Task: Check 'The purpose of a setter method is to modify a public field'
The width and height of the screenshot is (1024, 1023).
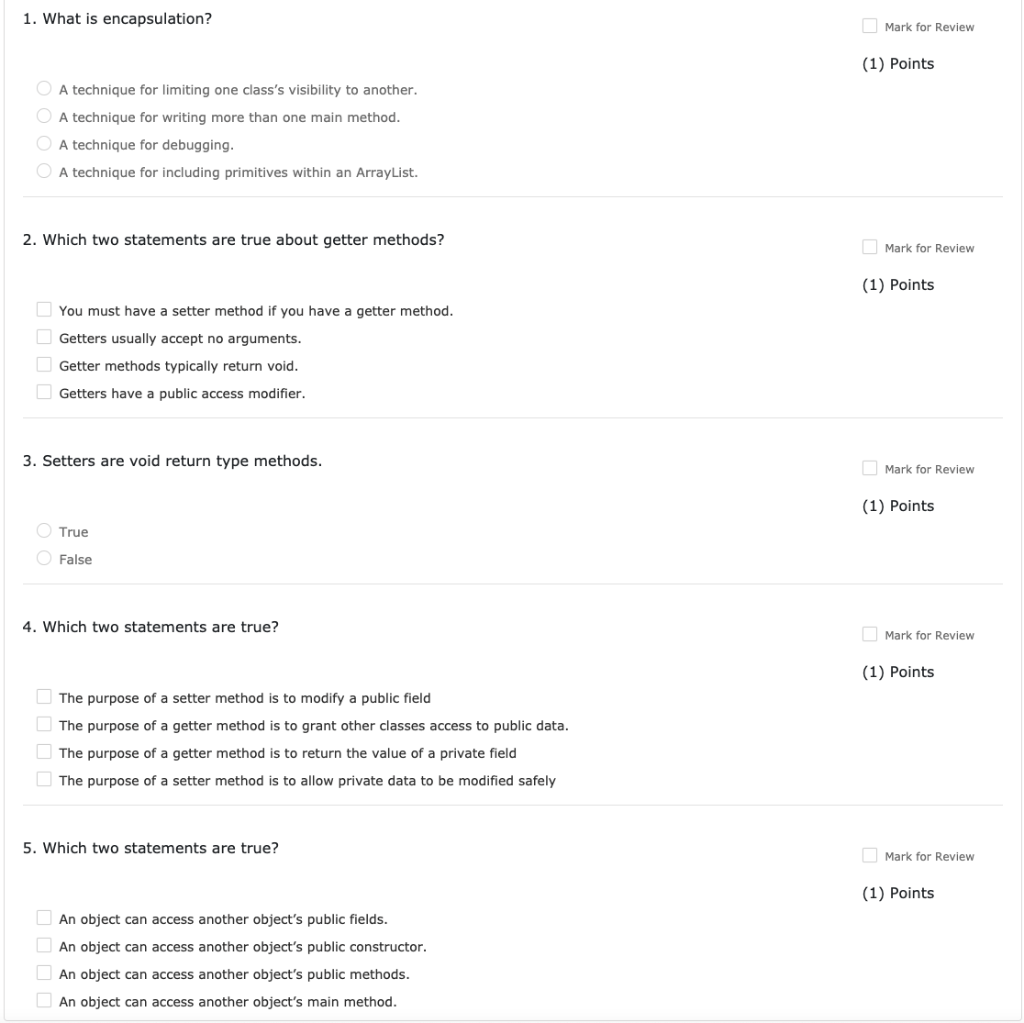Action: 44,698
